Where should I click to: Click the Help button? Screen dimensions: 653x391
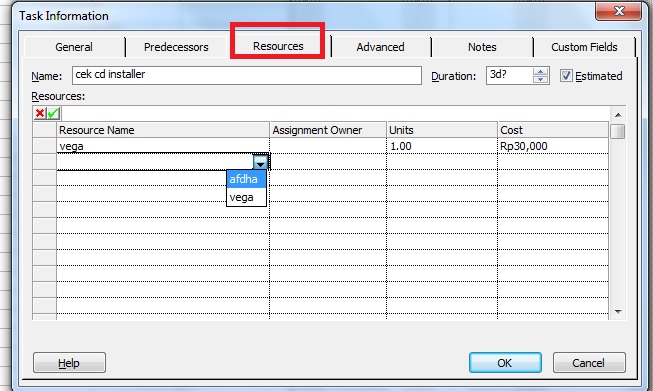pos(69,363)
